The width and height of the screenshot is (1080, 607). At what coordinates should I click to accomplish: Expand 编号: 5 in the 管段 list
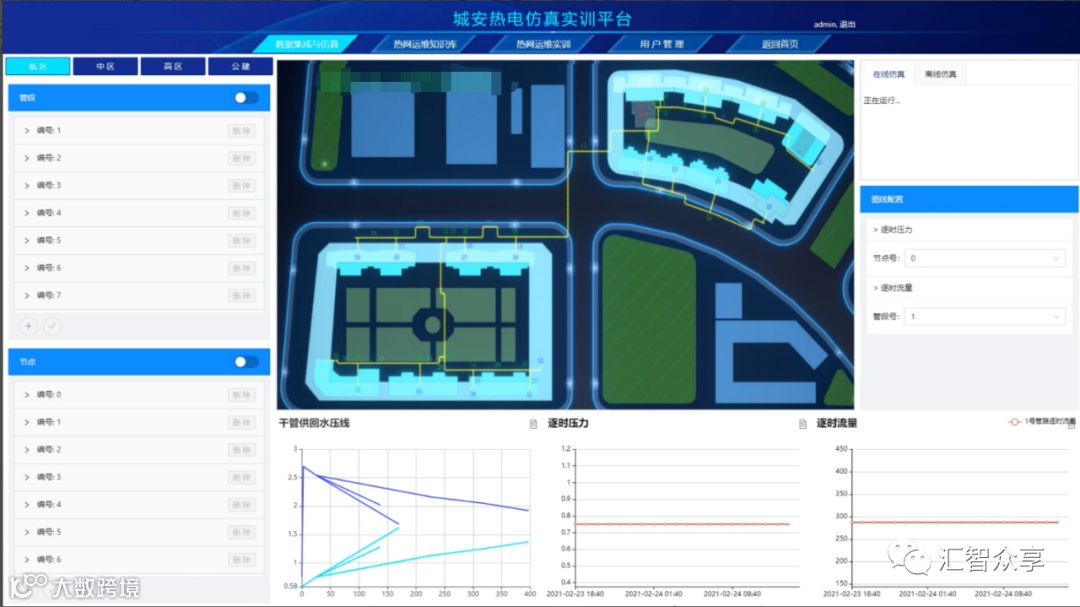(x=27, y=240)
